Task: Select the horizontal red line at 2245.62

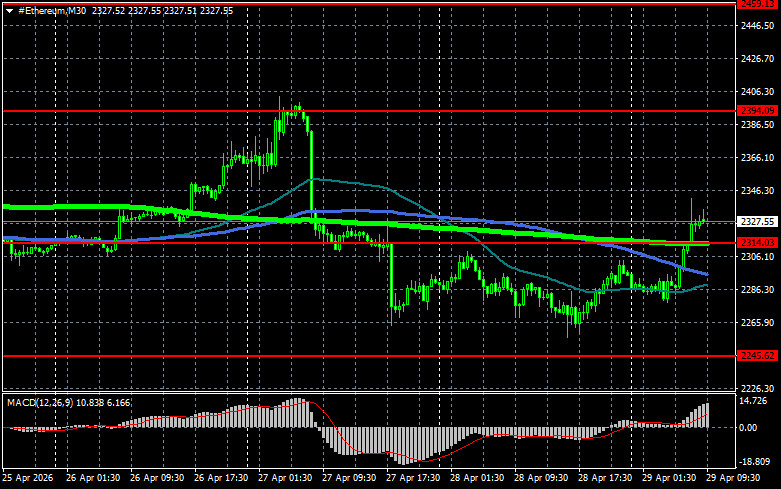Action: point(369,356)
